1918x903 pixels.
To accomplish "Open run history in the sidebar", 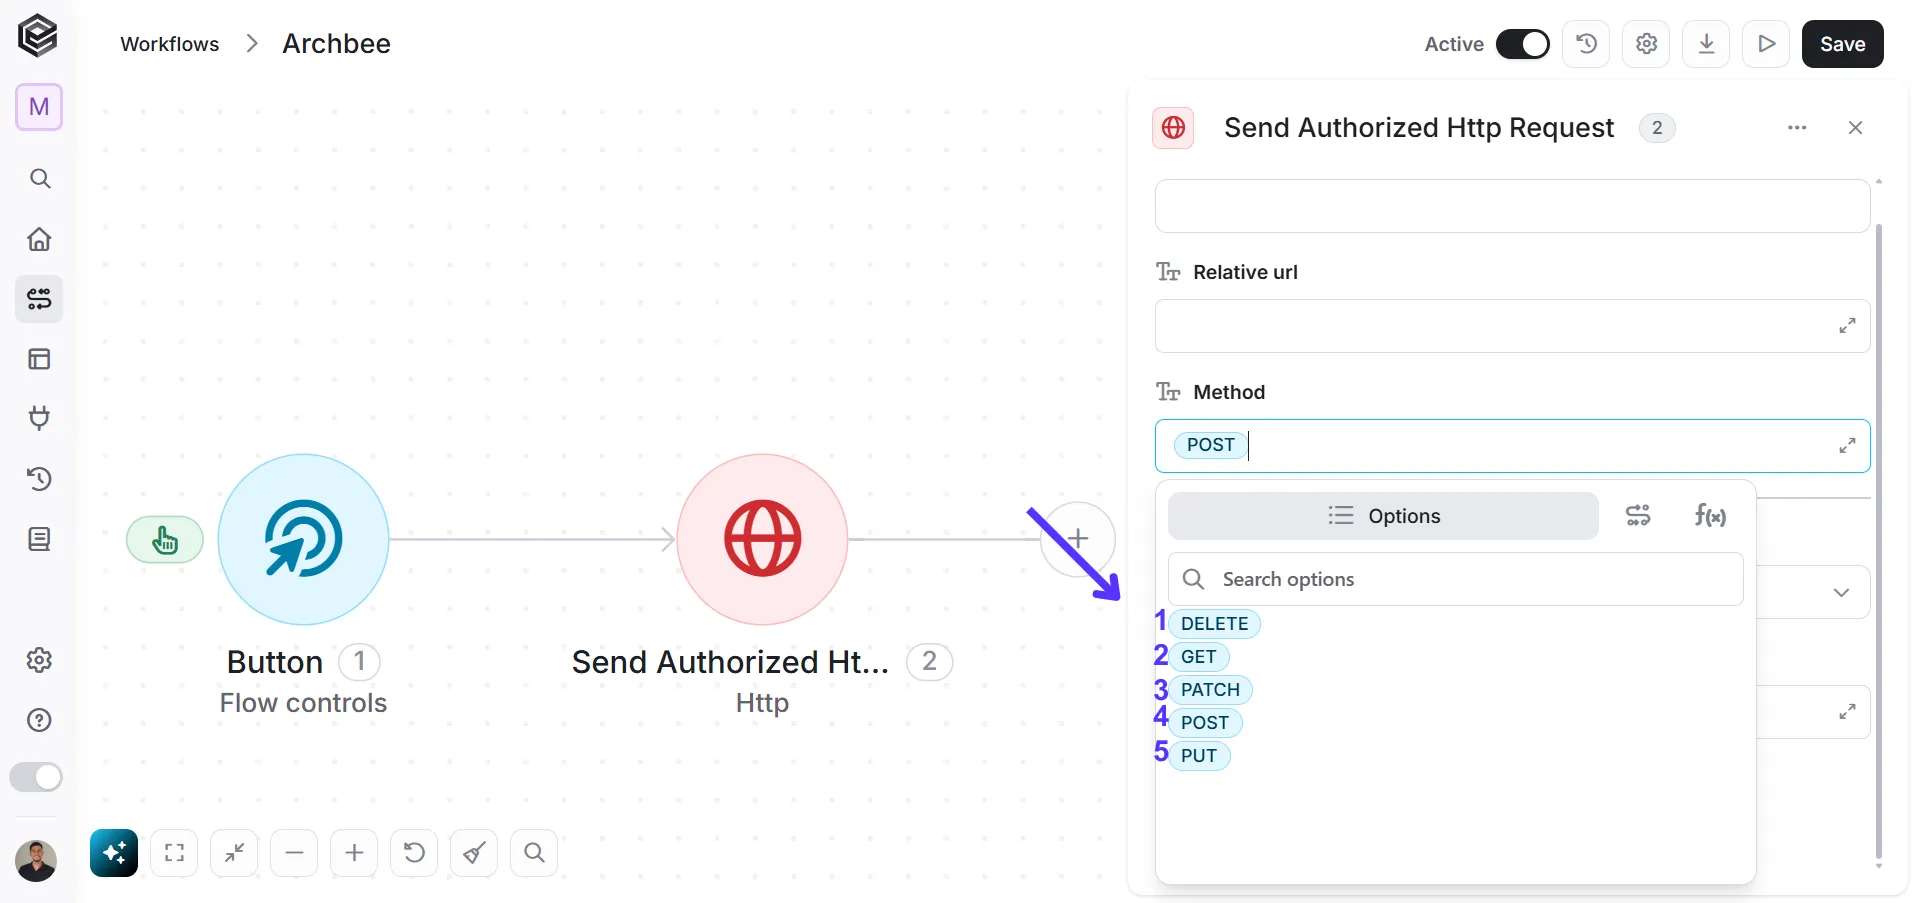I will click(x=39, y=479).
